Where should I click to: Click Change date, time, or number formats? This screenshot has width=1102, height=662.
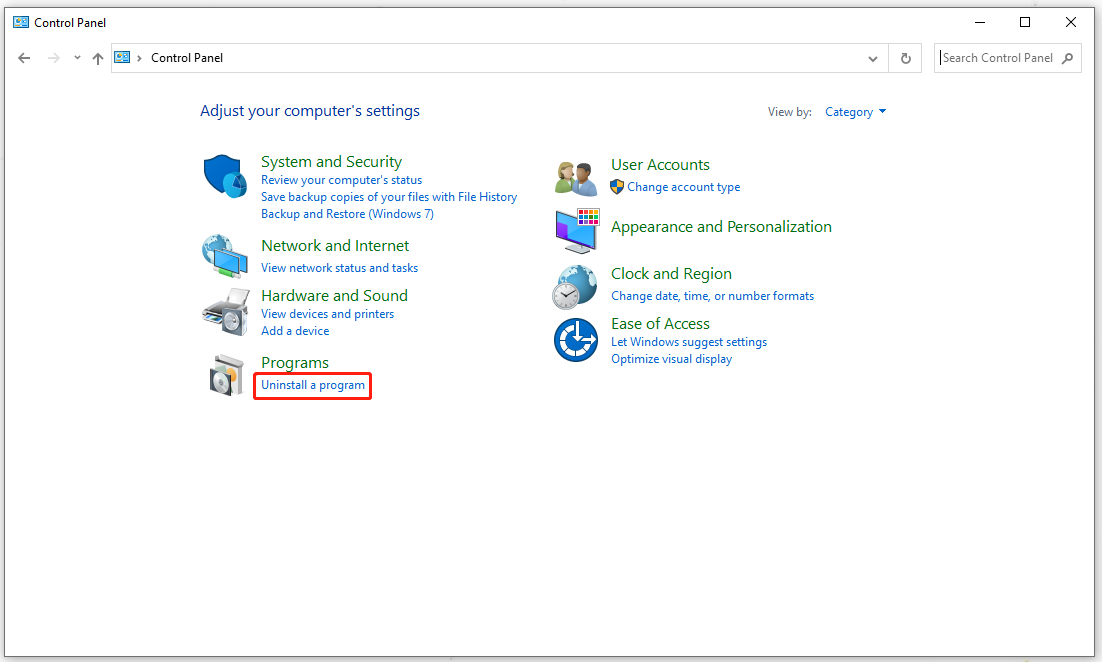point(712,296)
